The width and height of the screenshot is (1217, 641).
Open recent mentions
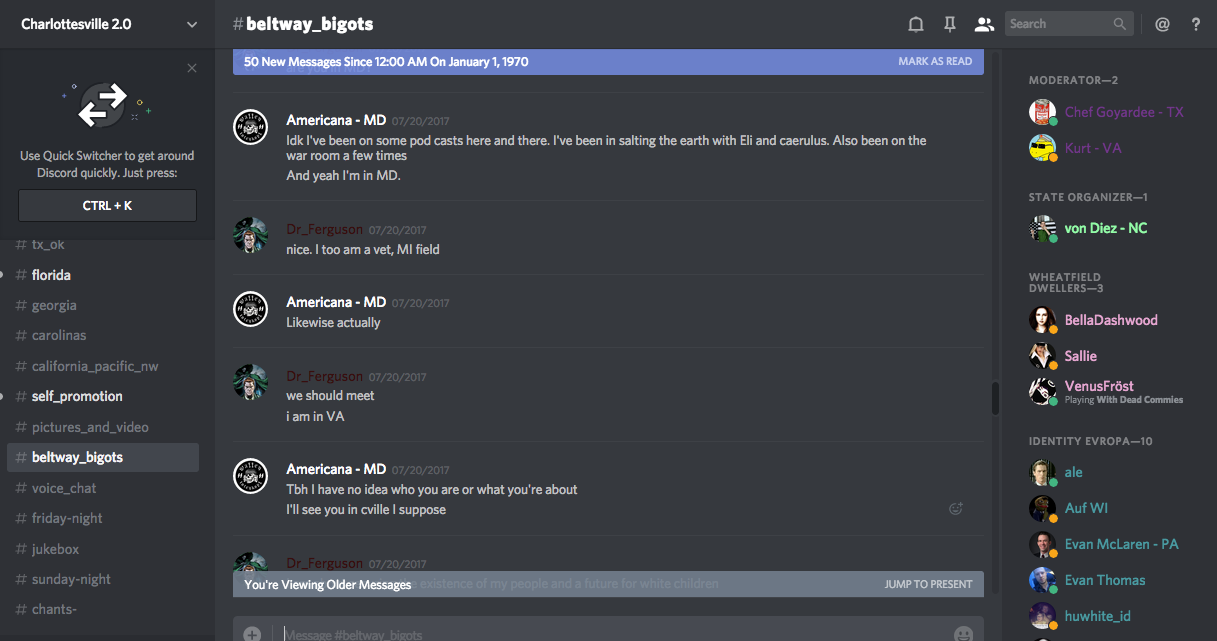click(1162, 24)
